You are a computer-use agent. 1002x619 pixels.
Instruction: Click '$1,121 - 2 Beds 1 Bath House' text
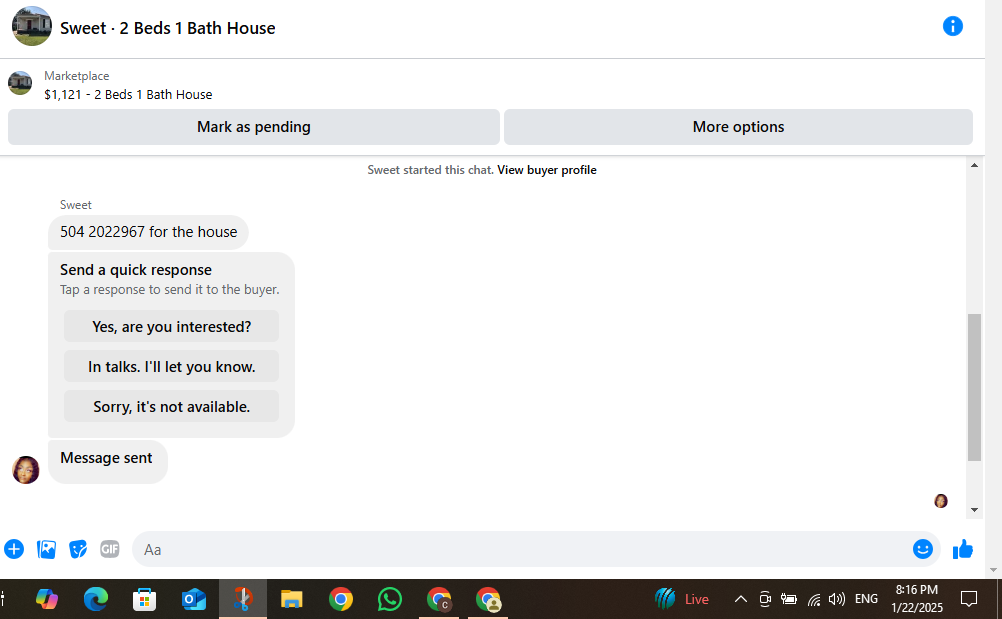tap(128, 95)
